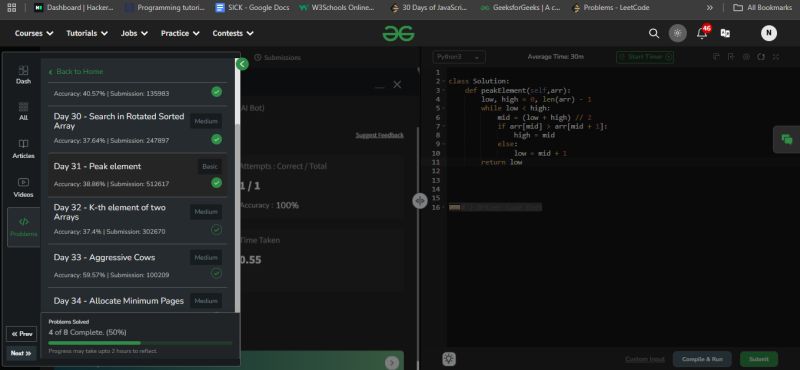This screenshot has width=800, height=370.
Task: Click the checkmark beside Accuracy: 40.57%
Action: (x=216, y=92)
